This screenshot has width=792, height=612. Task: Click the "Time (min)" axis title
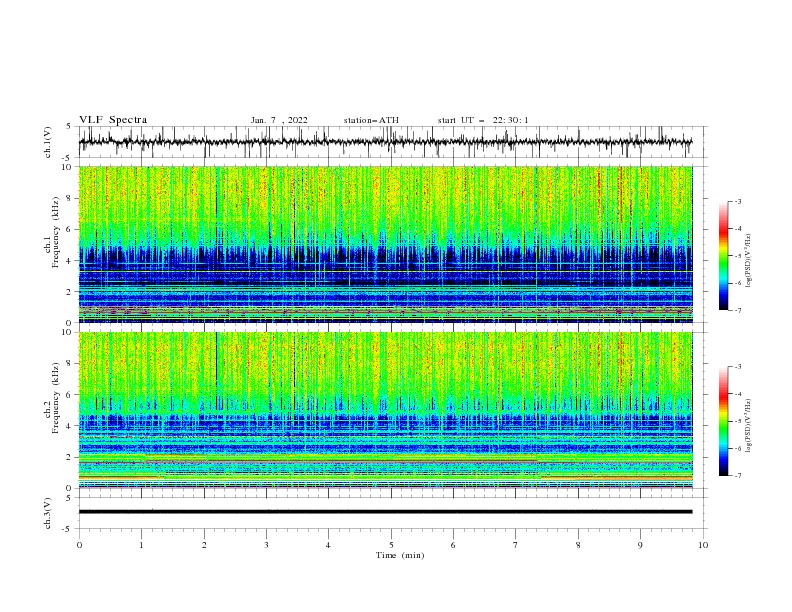tap(400, 555)
